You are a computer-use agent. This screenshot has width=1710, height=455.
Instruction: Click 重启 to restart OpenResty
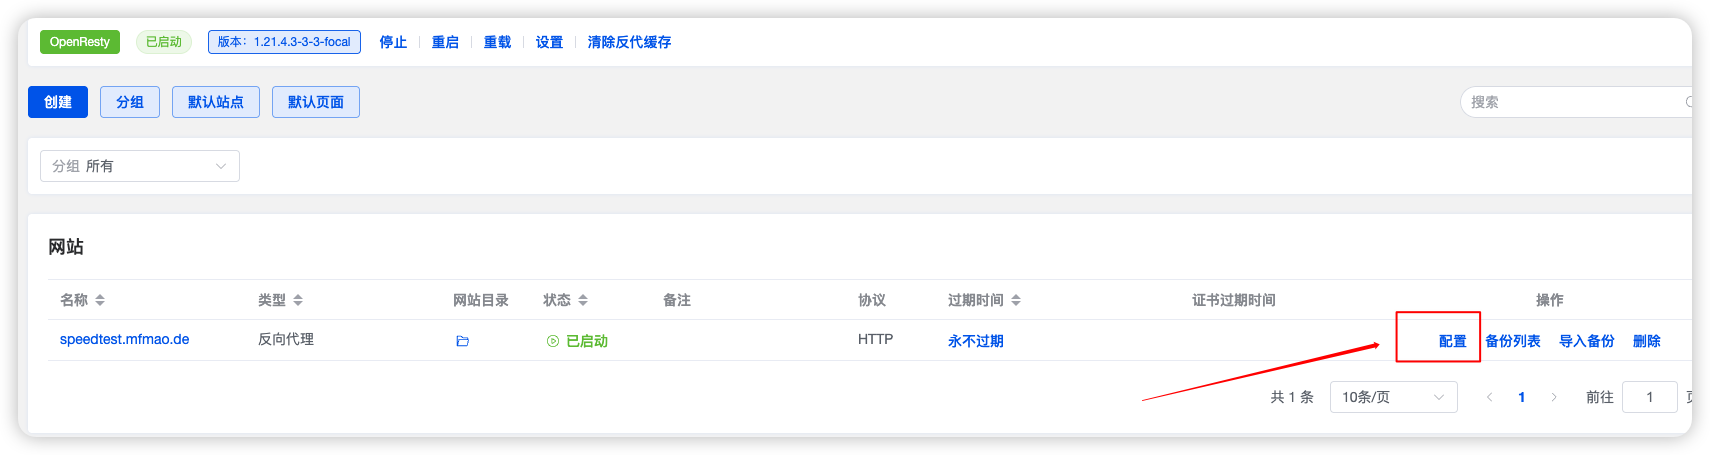click(445, 42)
